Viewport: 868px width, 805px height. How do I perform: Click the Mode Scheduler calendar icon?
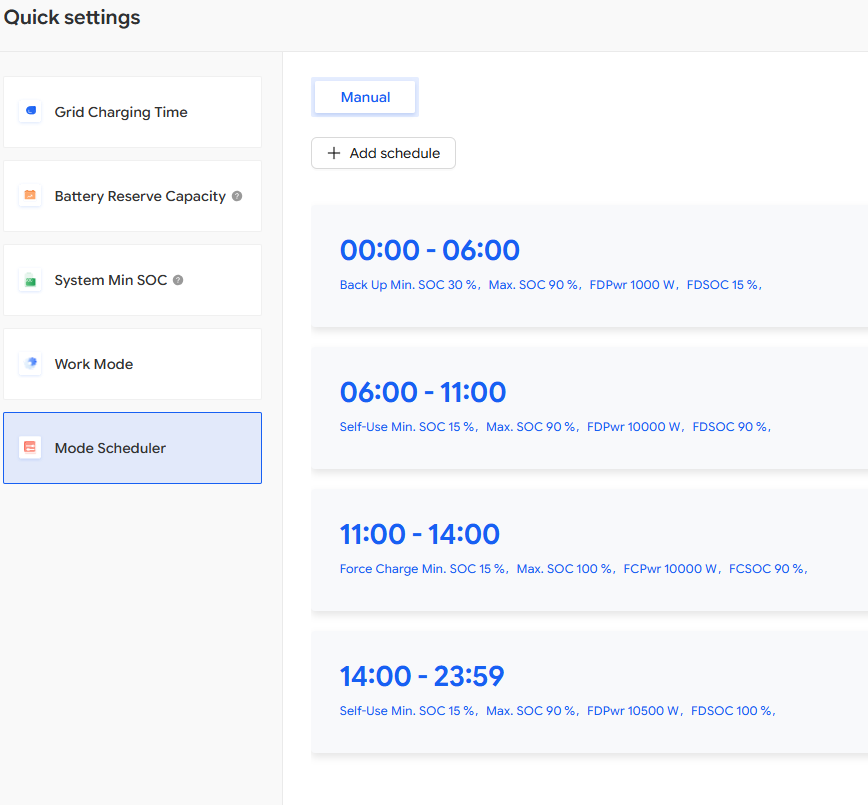[31, 448]
